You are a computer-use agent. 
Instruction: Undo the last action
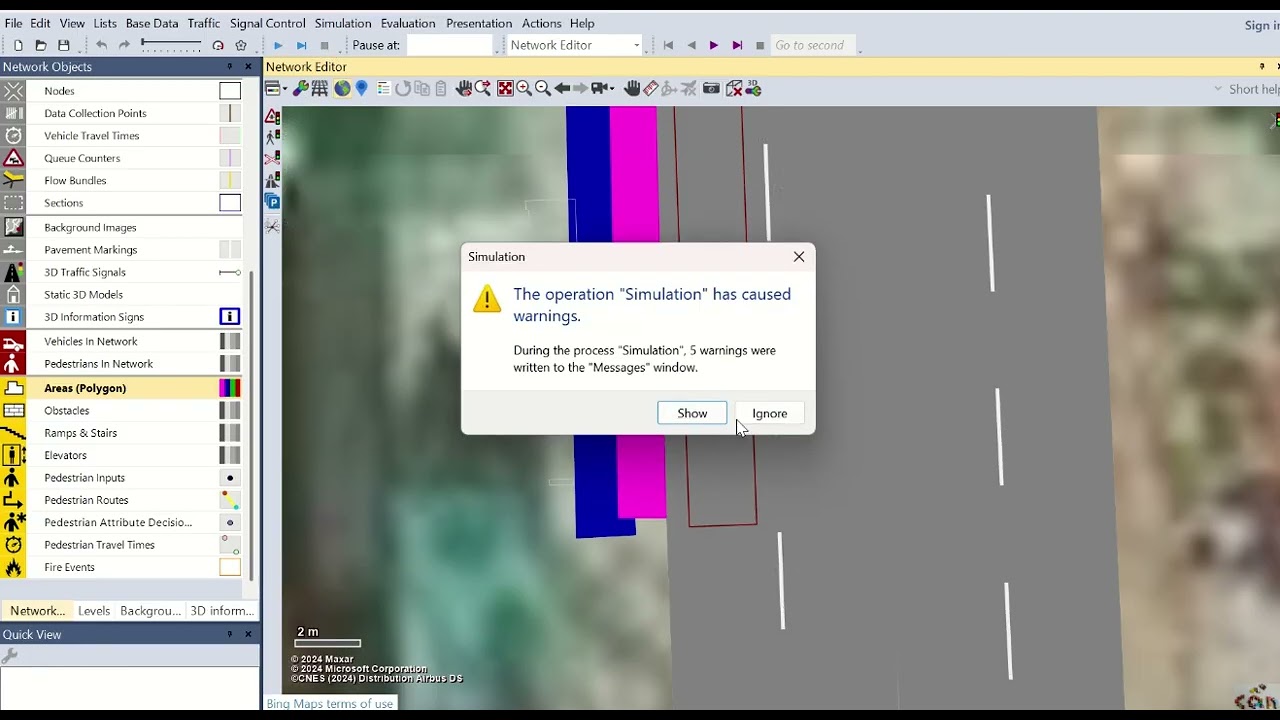click(x=101, y=45)
